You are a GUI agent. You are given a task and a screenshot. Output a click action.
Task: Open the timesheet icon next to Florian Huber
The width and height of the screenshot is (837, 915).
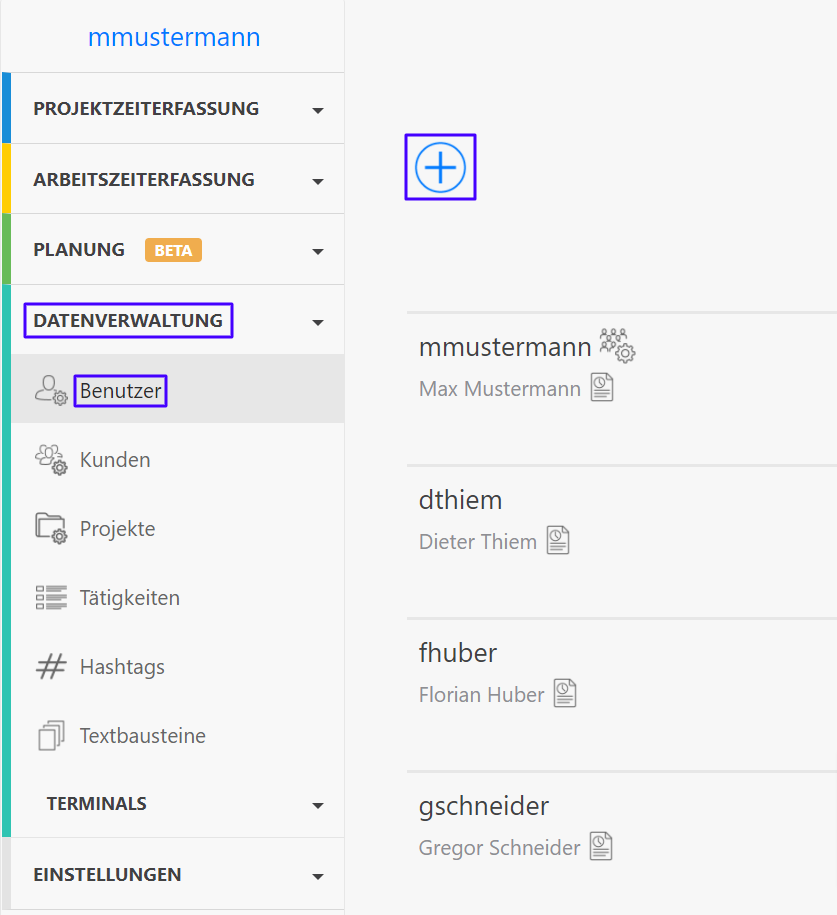[x=565, y=693]
